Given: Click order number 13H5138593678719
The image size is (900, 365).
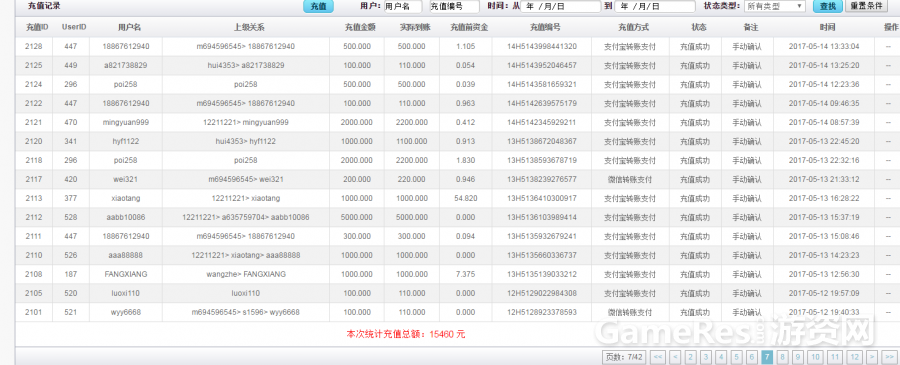Looking at the screenshot, I should pyautogui.click(x=542, y=160).
